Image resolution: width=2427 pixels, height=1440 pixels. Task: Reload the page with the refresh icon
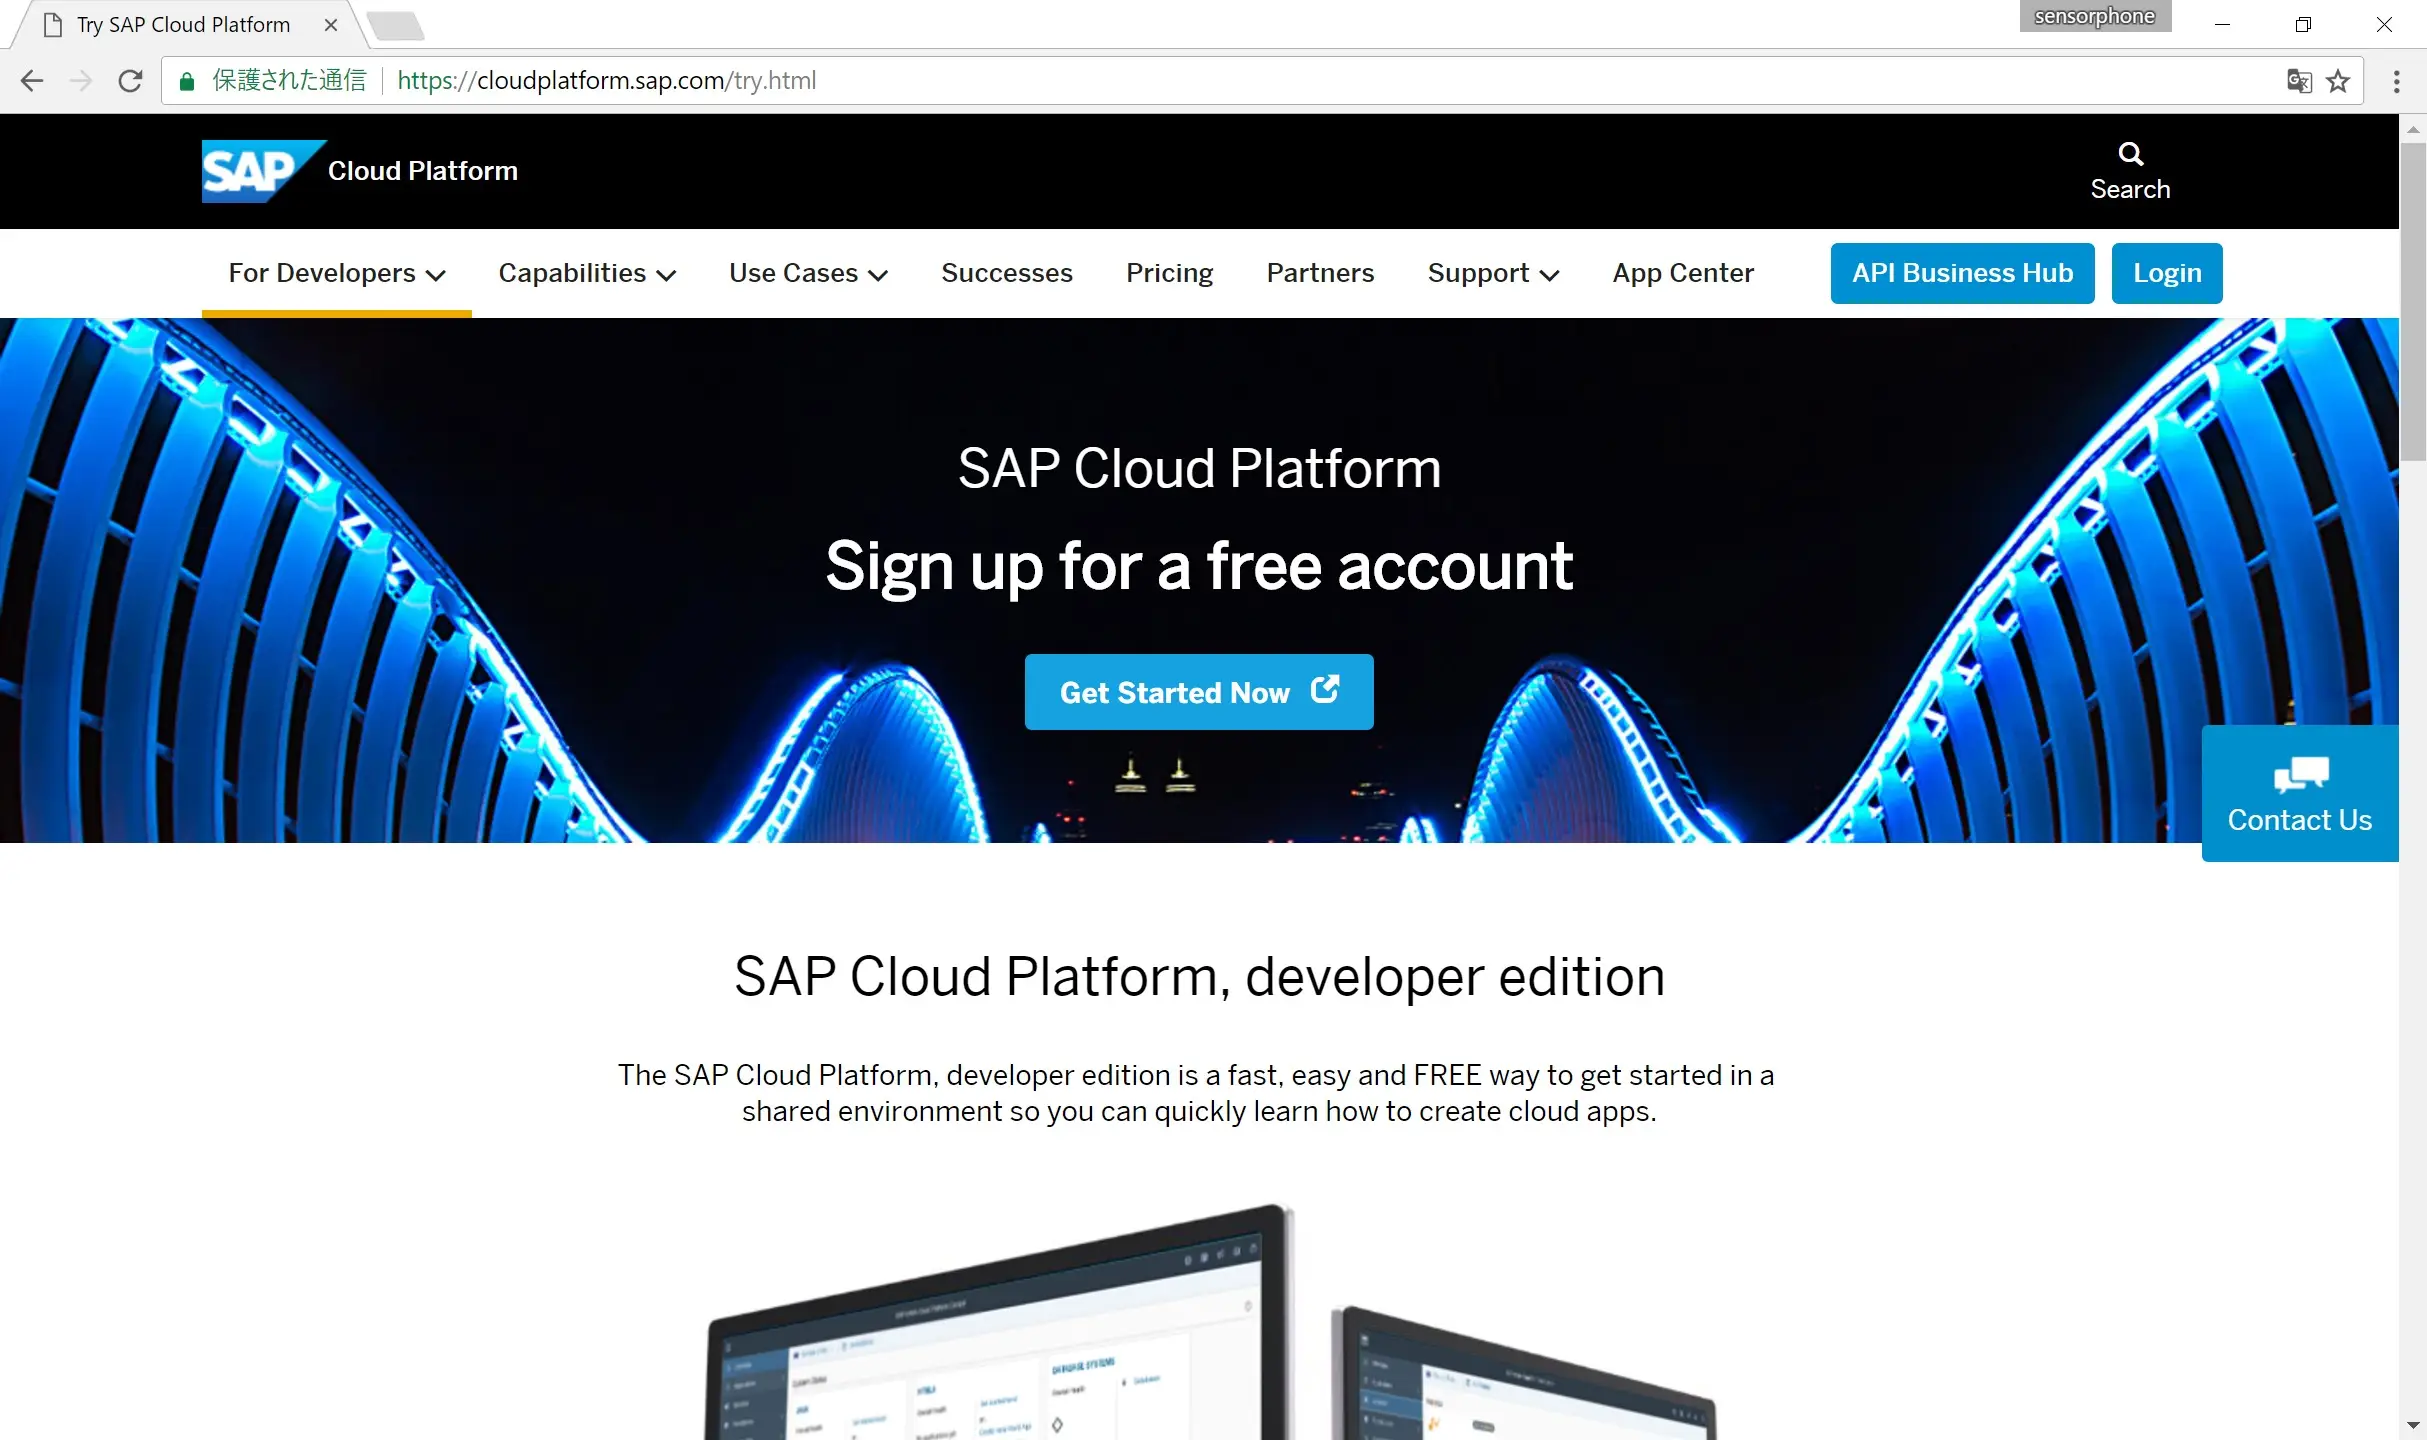[x=130, y=81]
